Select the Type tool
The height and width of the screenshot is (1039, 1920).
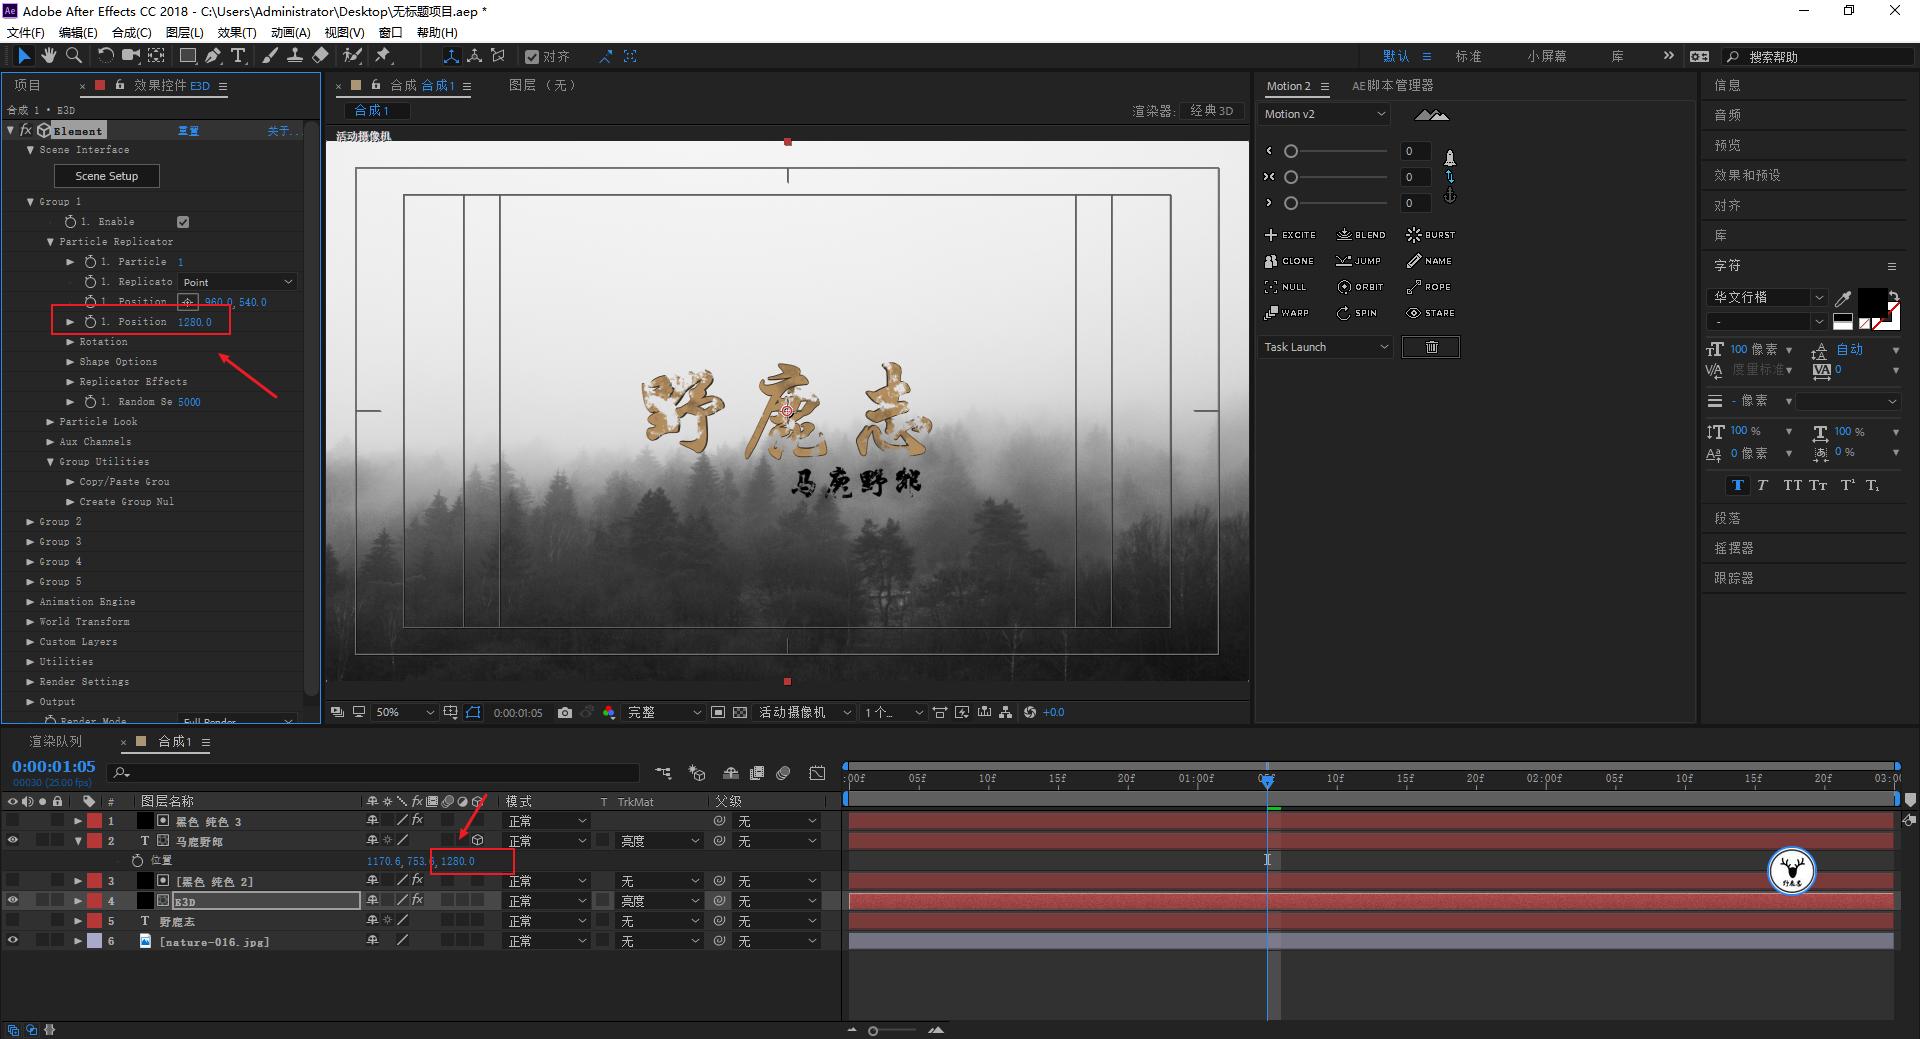click(x=238, y=56)
